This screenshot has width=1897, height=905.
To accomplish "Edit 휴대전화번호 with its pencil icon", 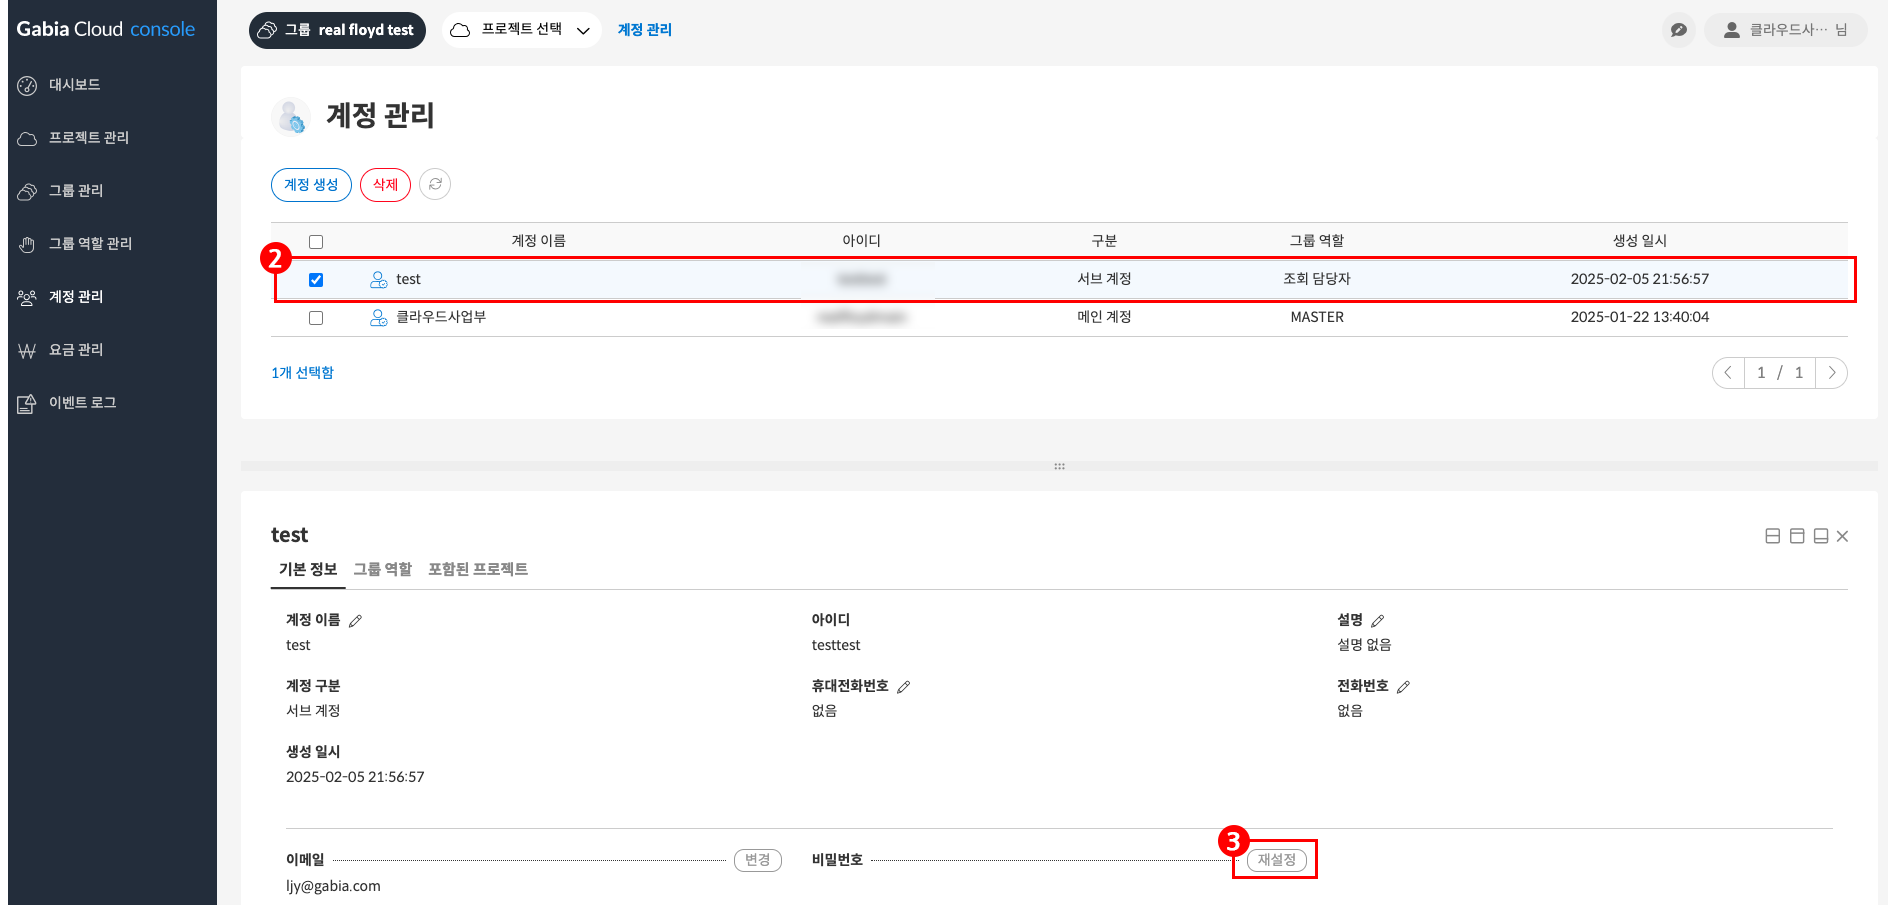I will coord(905,686).
